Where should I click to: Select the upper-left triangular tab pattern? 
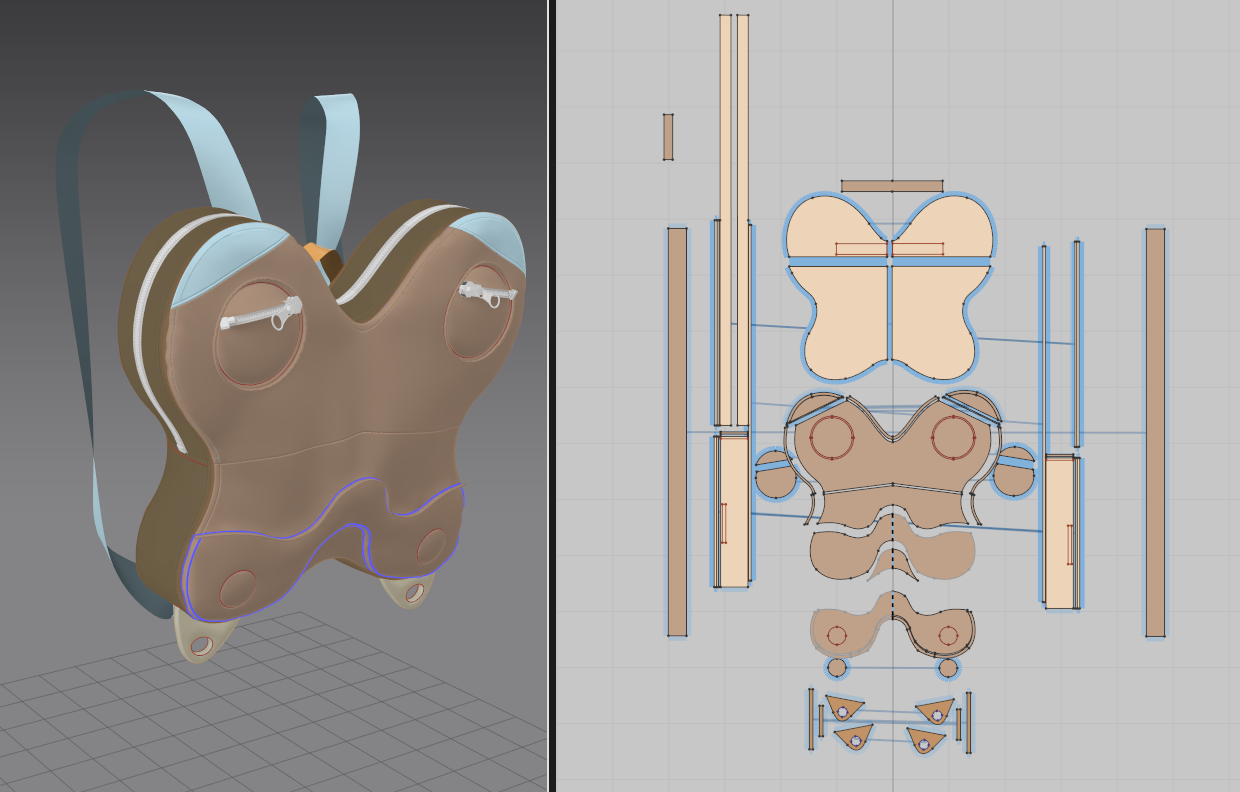843,707
